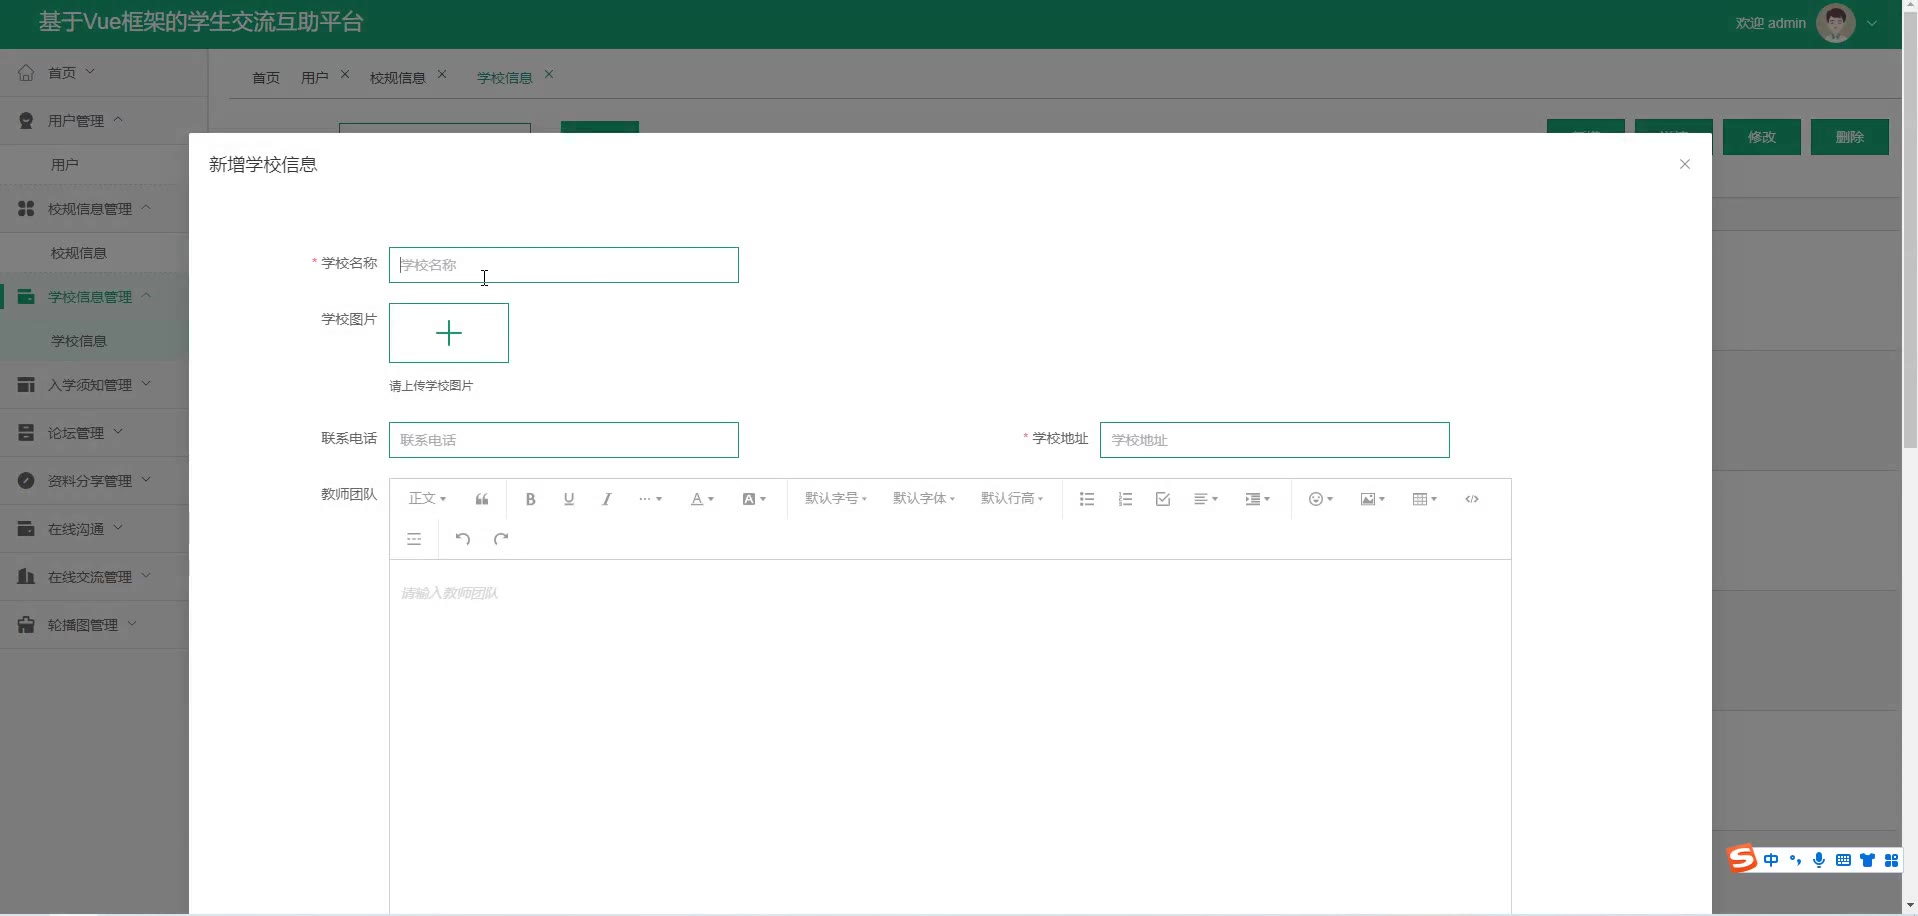
Task: Open Sogou toolbox grid icon
Action: 1891,860
